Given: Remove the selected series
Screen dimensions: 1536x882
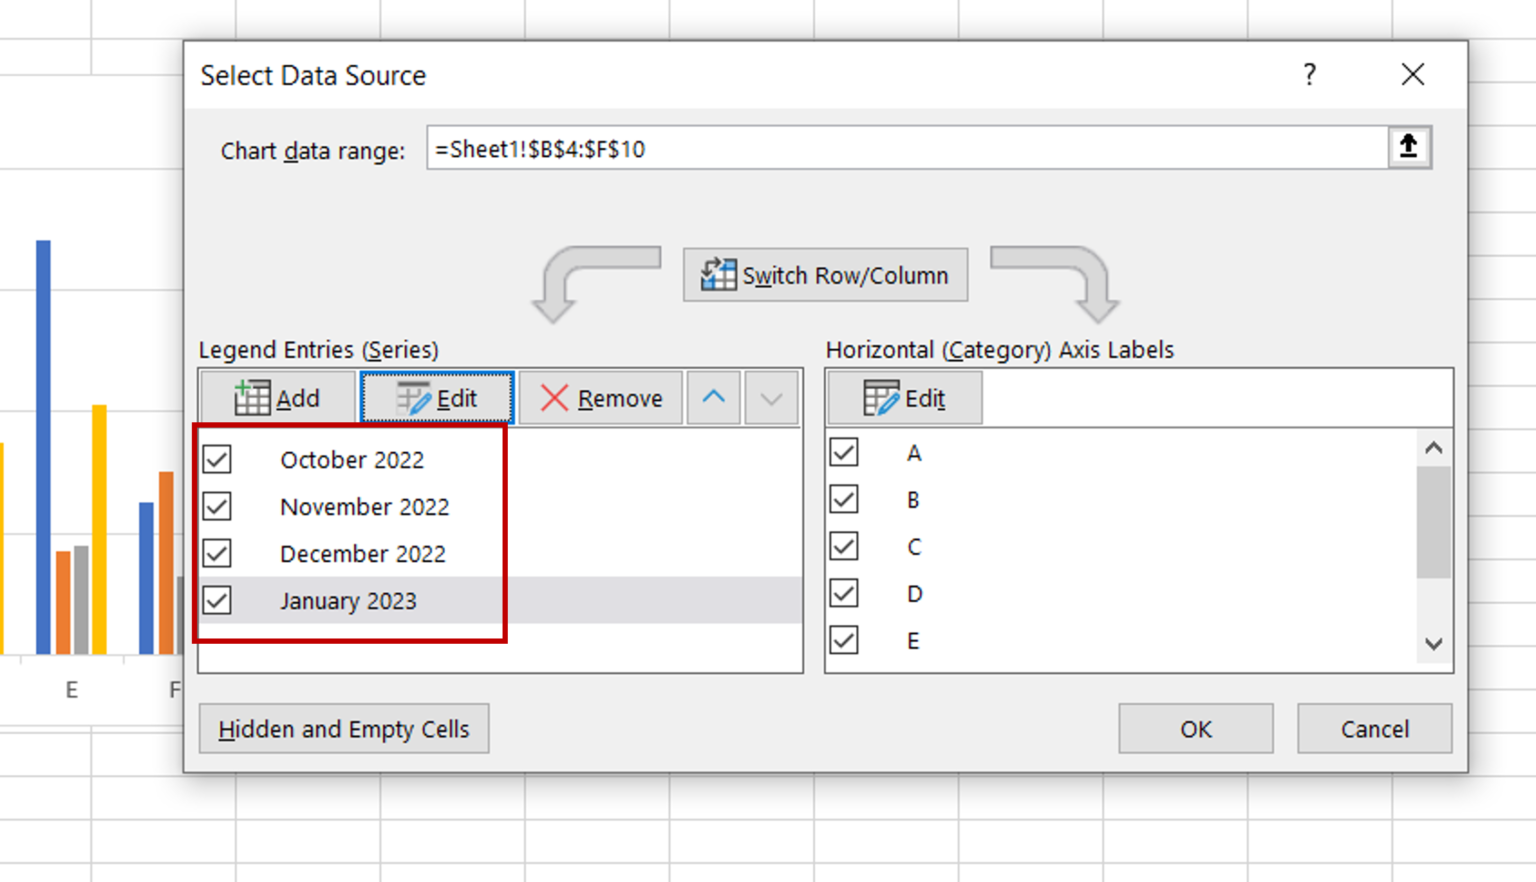Looking at the screenshot, I should (600, 397).
